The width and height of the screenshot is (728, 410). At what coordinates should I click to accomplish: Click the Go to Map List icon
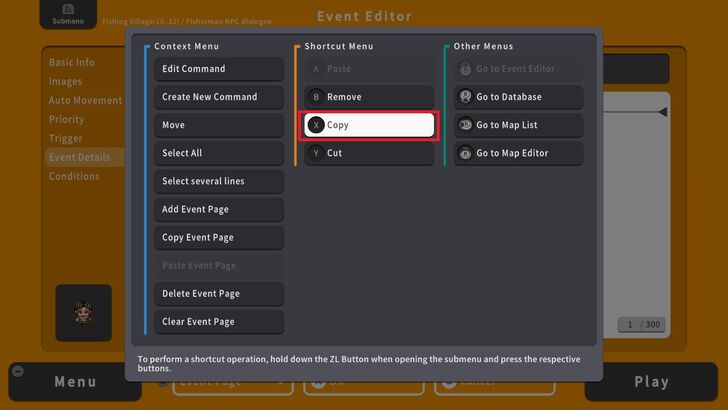tap(465, 125)
